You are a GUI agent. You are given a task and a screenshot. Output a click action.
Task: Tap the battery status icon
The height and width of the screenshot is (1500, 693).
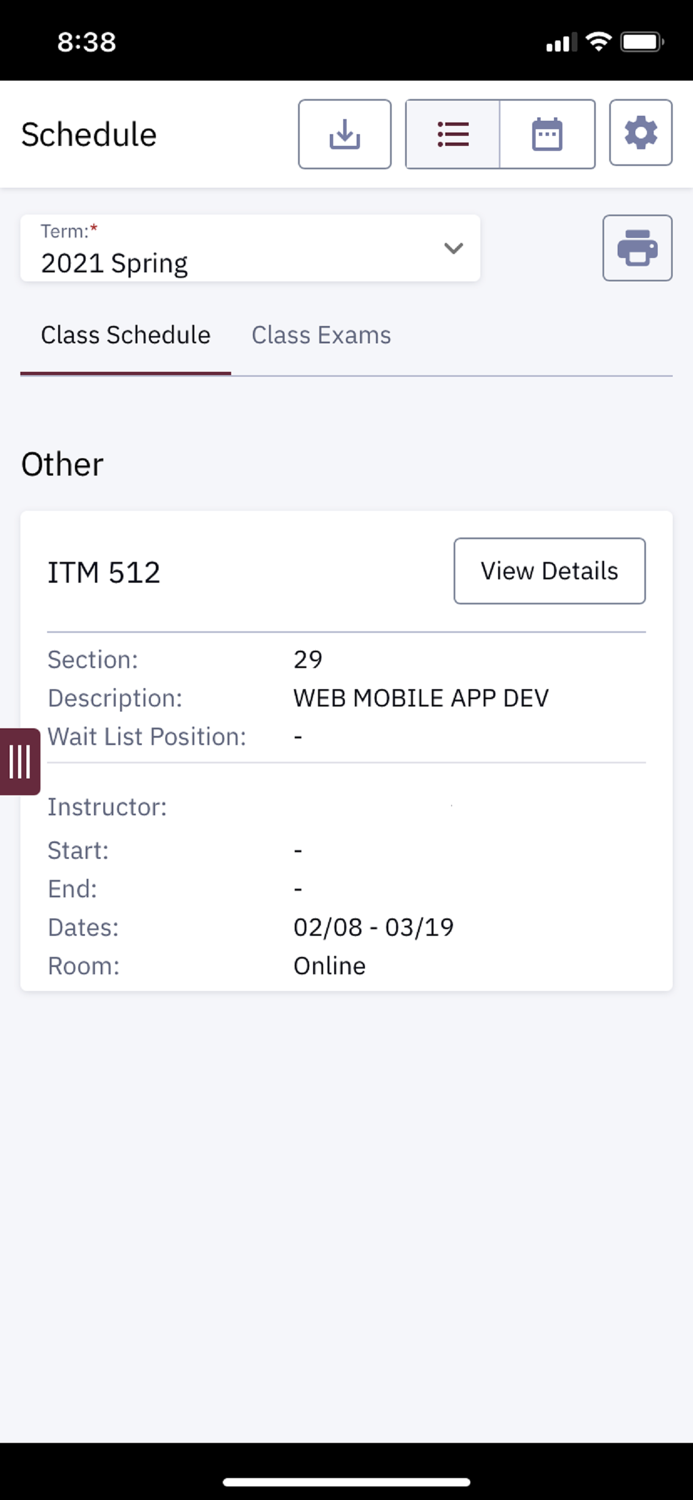point(641,42)
